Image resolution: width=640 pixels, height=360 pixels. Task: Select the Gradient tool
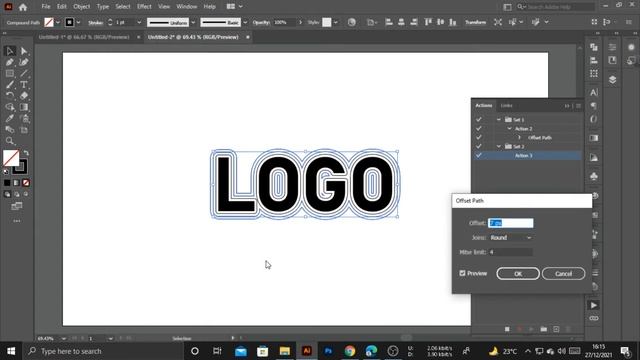(24, 107)
